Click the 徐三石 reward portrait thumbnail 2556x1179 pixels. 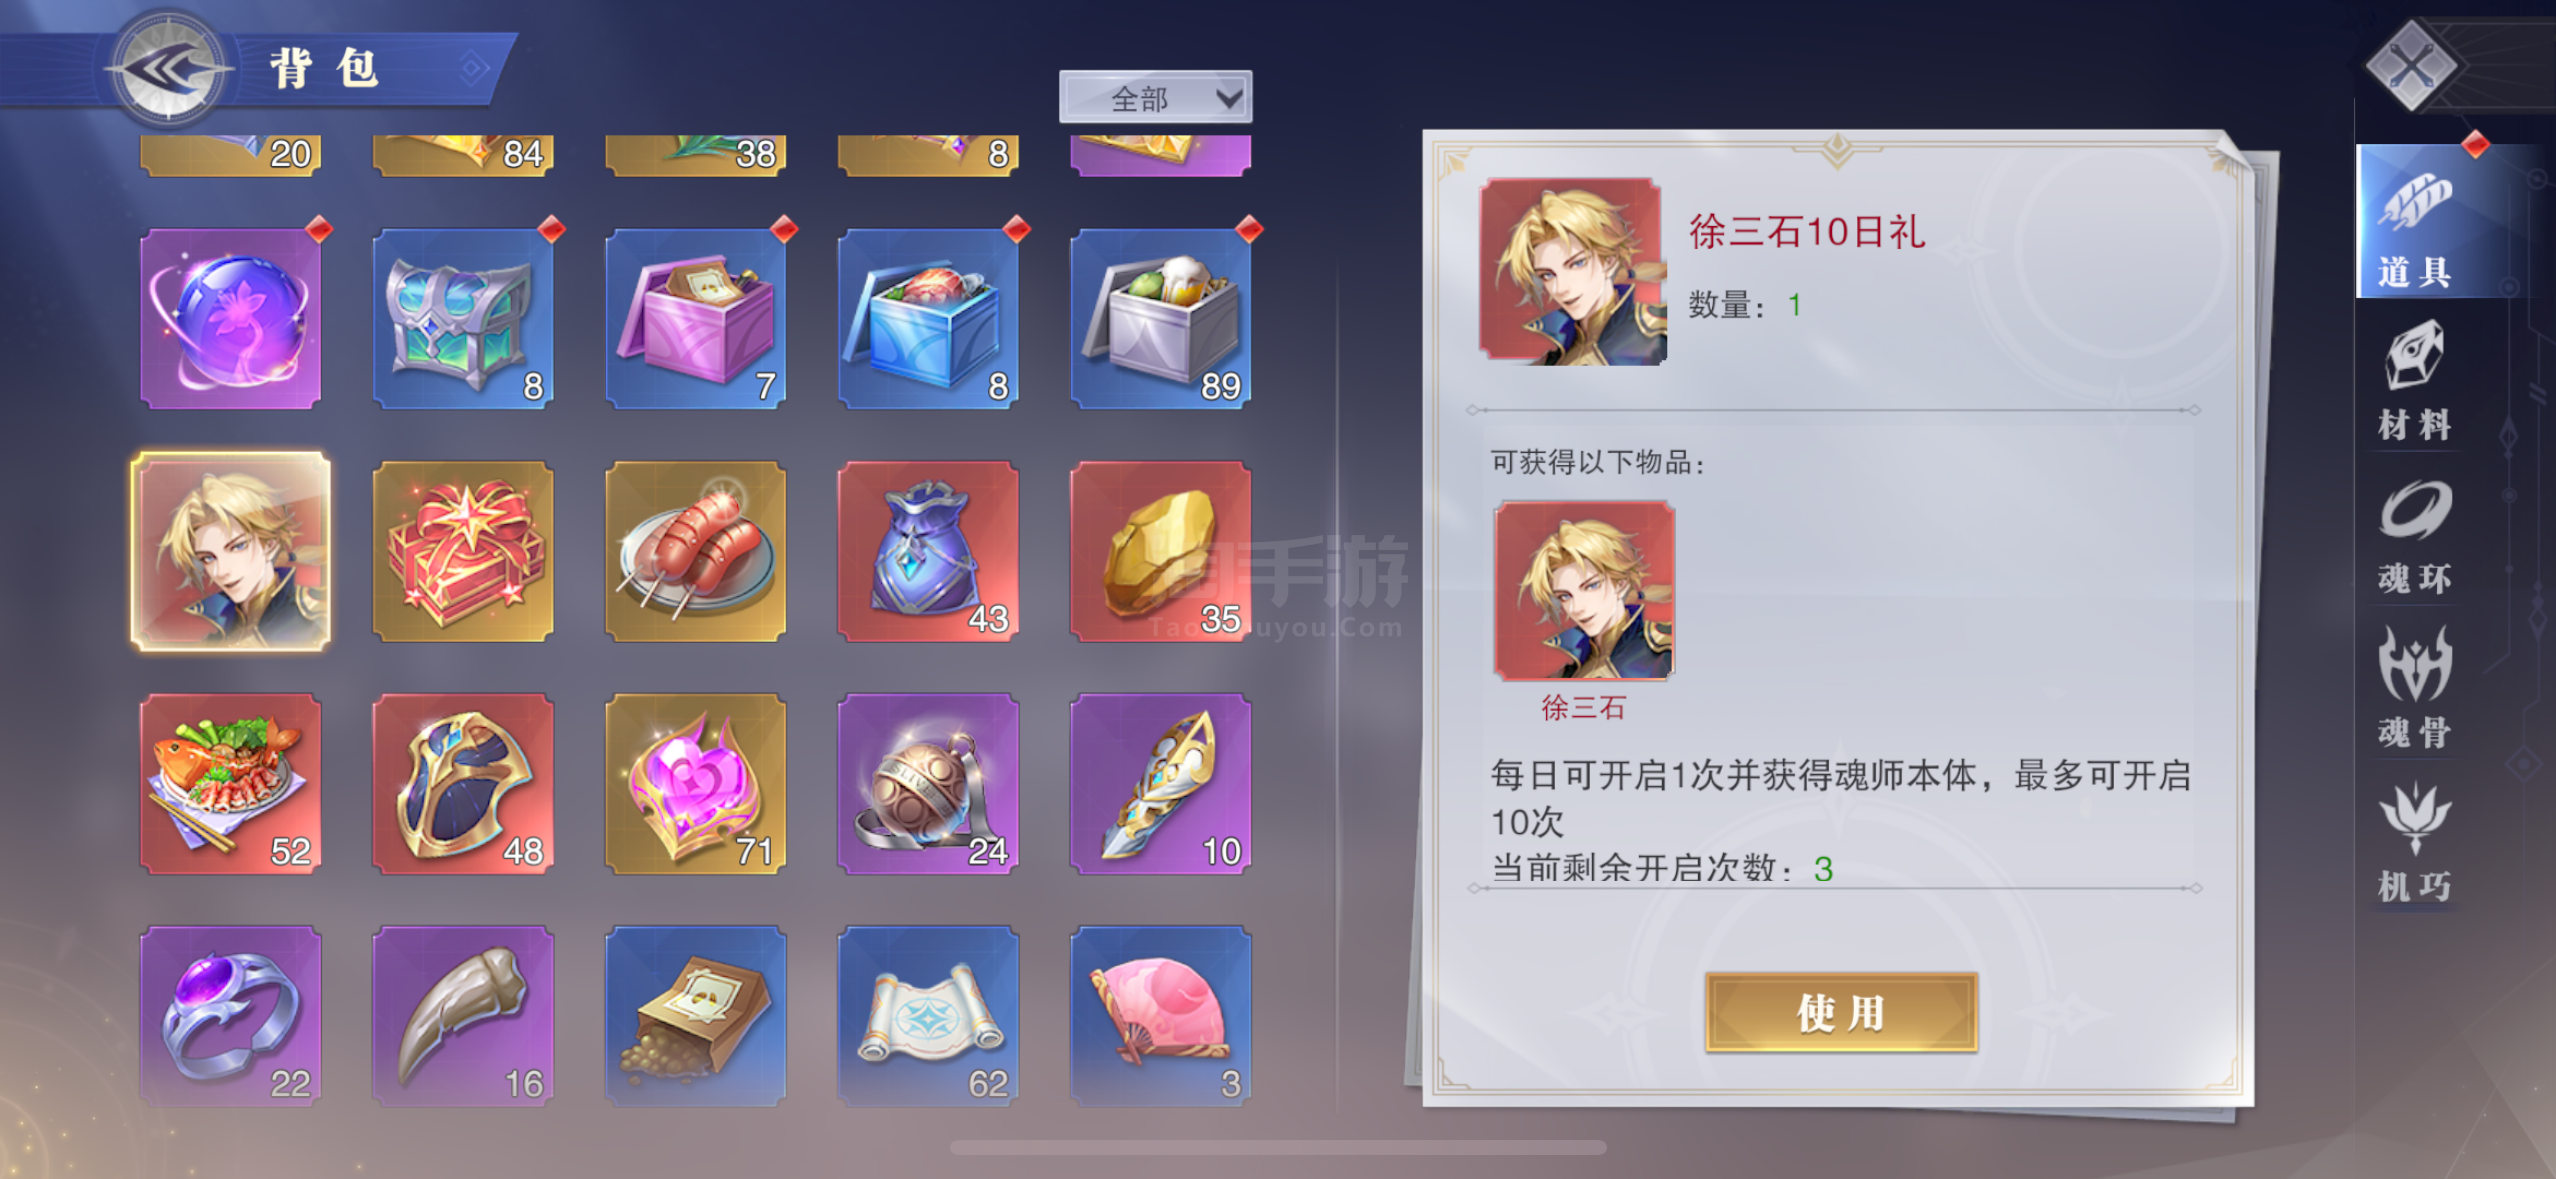[x=1584, y=591]
